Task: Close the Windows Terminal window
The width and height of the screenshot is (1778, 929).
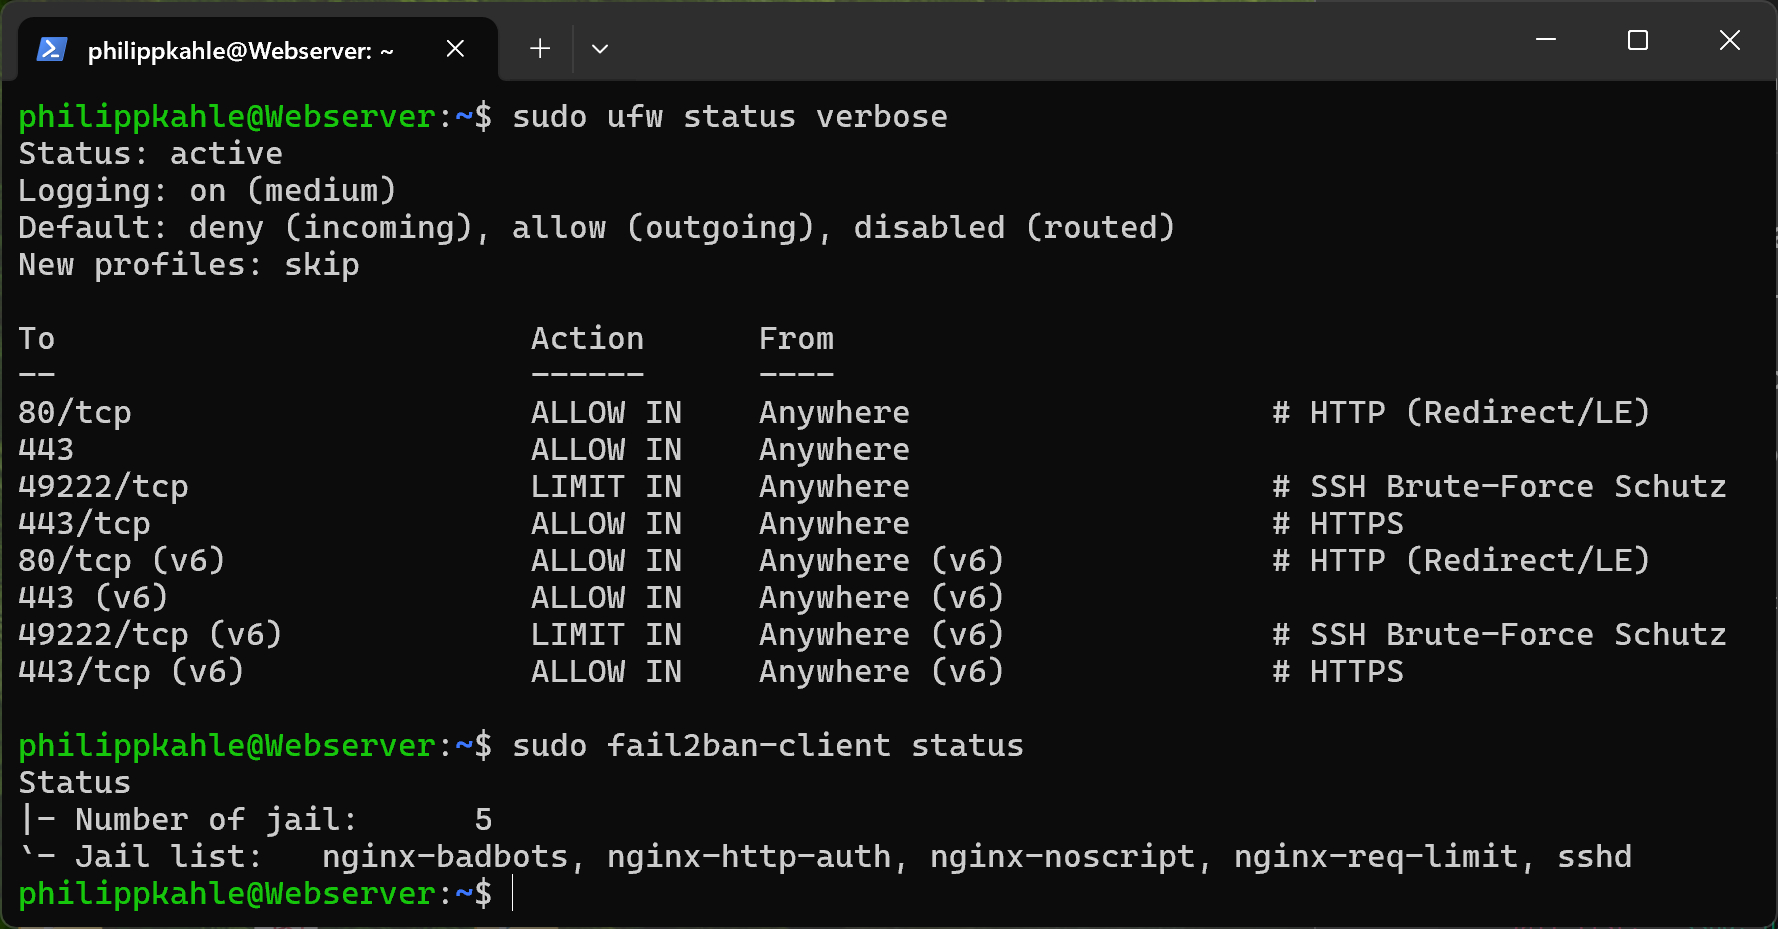Action: coord(1730,40)
